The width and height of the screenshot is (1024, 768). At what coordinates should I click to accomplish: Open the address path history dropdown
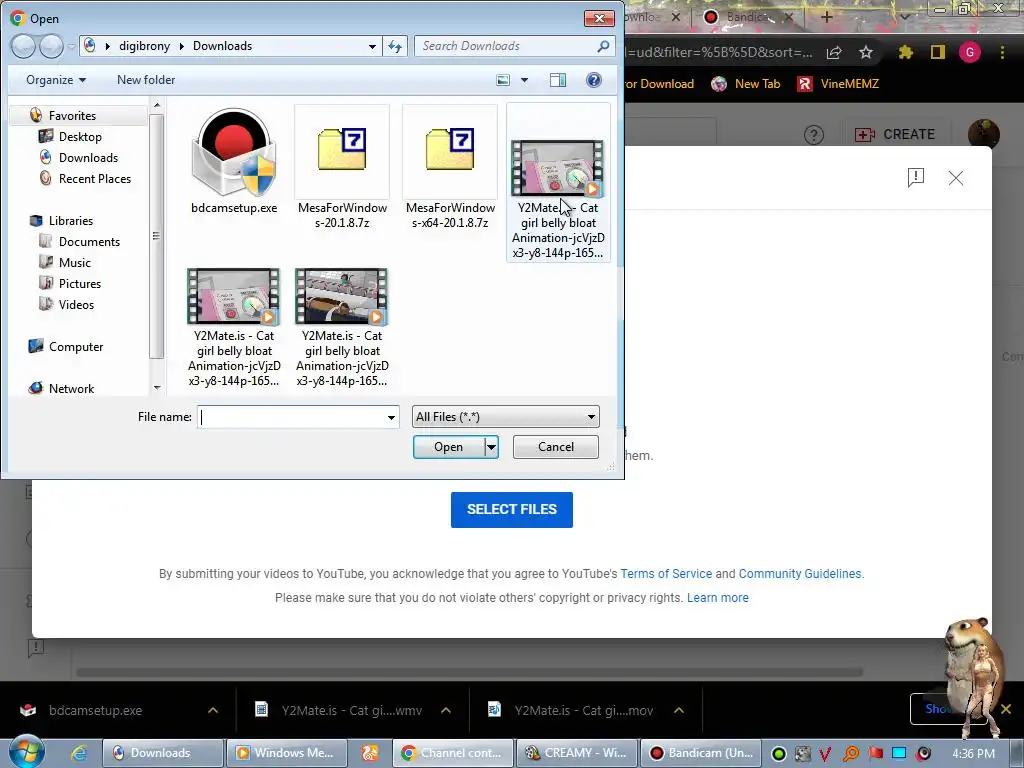coord(372,46)
